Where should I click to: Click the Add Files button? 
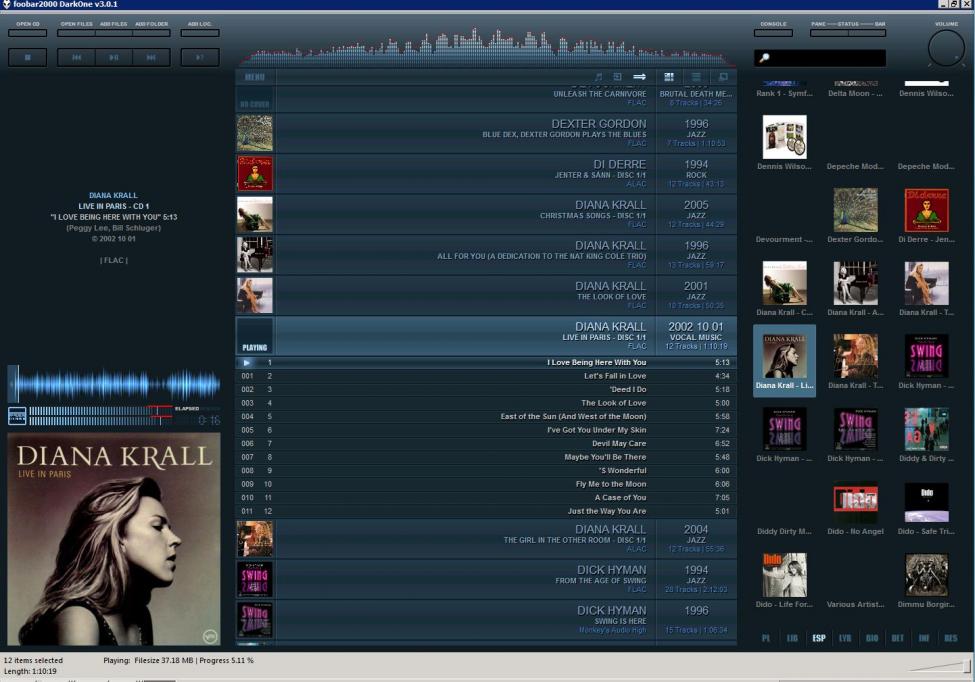click(114, 32)
